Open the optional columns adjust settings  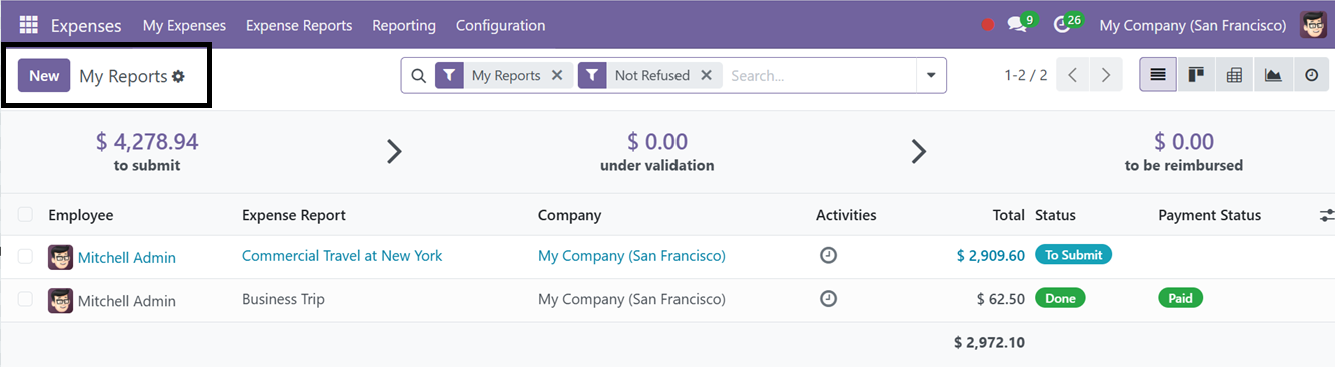1326,215
